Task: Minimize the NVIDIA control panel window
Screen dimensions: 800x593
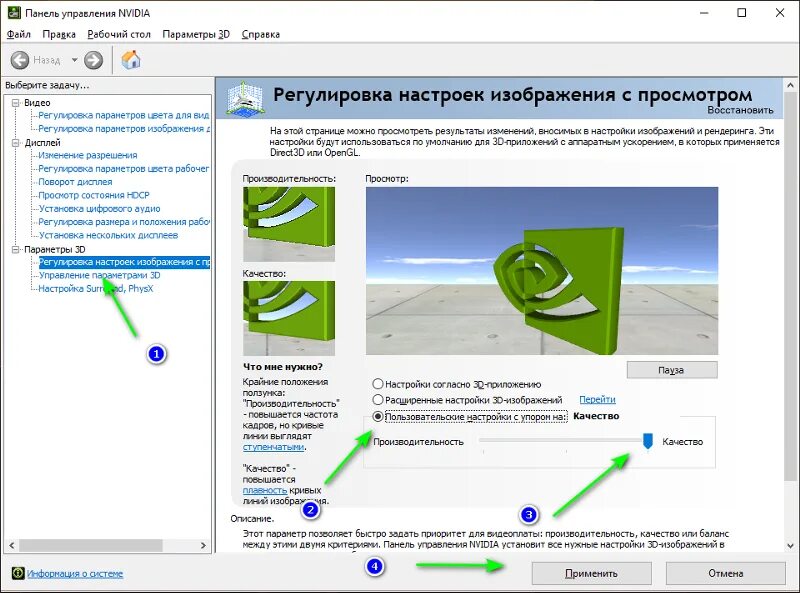Action: tap(705, 13)
